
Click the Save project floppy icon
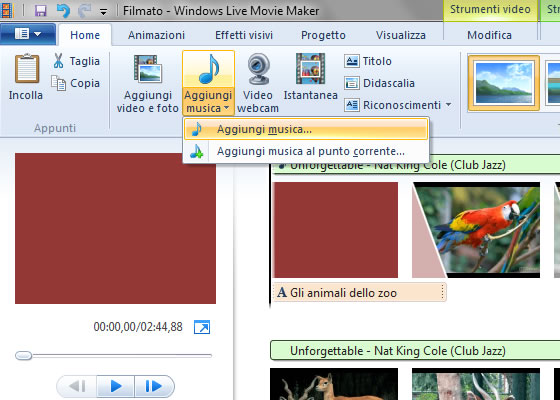coord(40,11)
